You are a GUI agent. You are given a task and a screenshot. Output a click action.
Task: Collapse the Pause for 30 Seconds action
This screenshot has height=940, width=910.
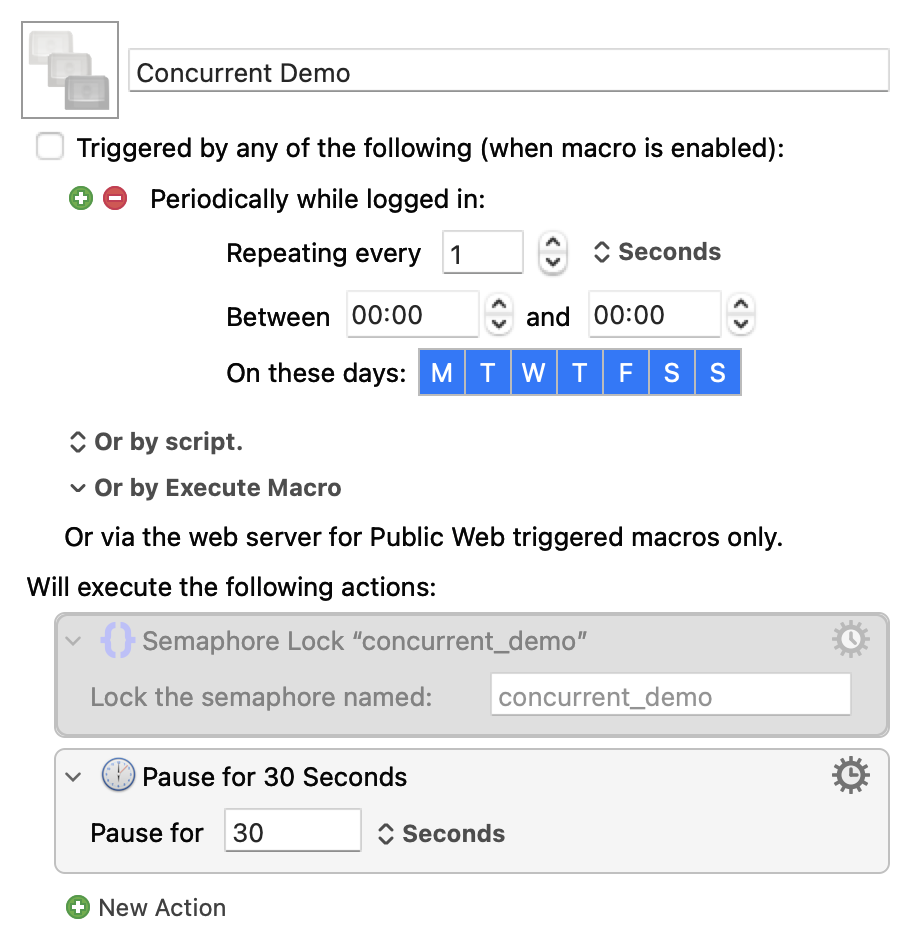[x=73, y=777]
